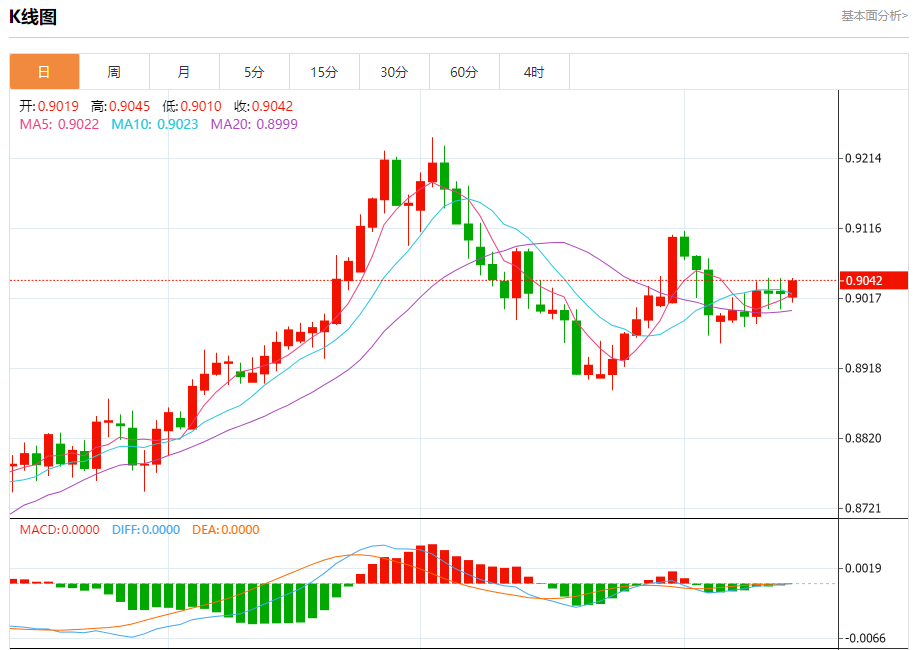Select the 日 daily chart tab

point(44,72)
